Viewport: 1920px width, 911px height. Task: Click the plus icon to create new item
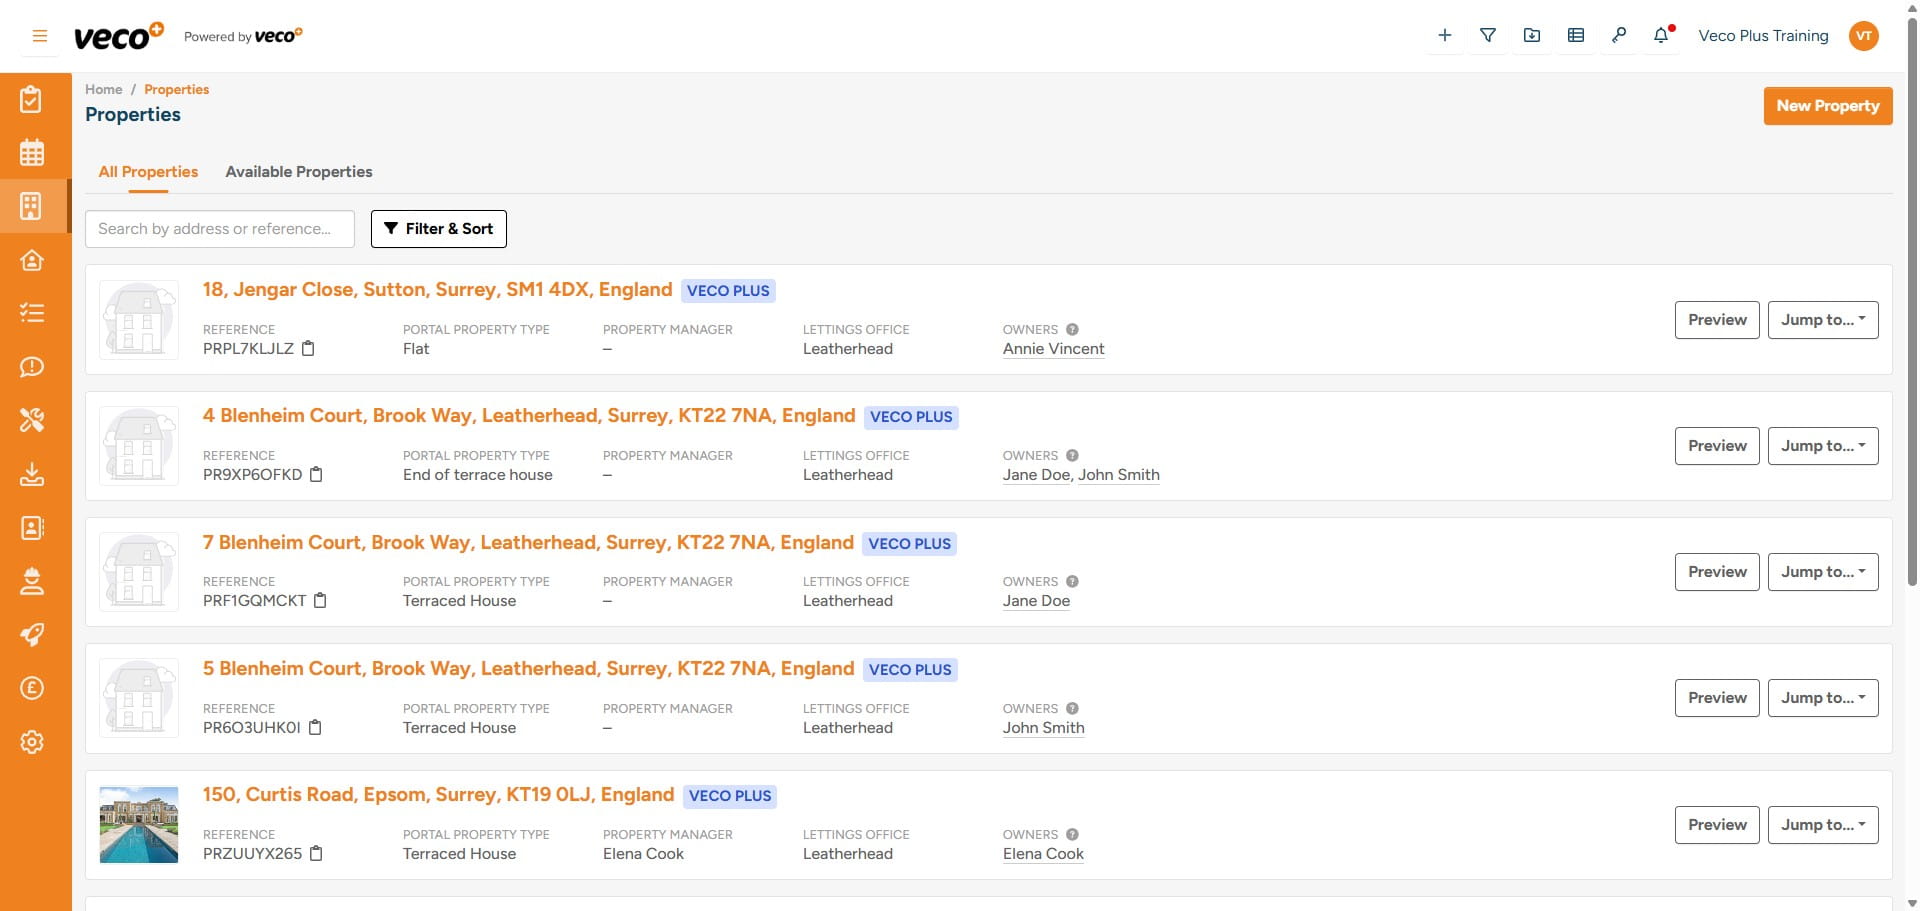(x=1444, y=35)
